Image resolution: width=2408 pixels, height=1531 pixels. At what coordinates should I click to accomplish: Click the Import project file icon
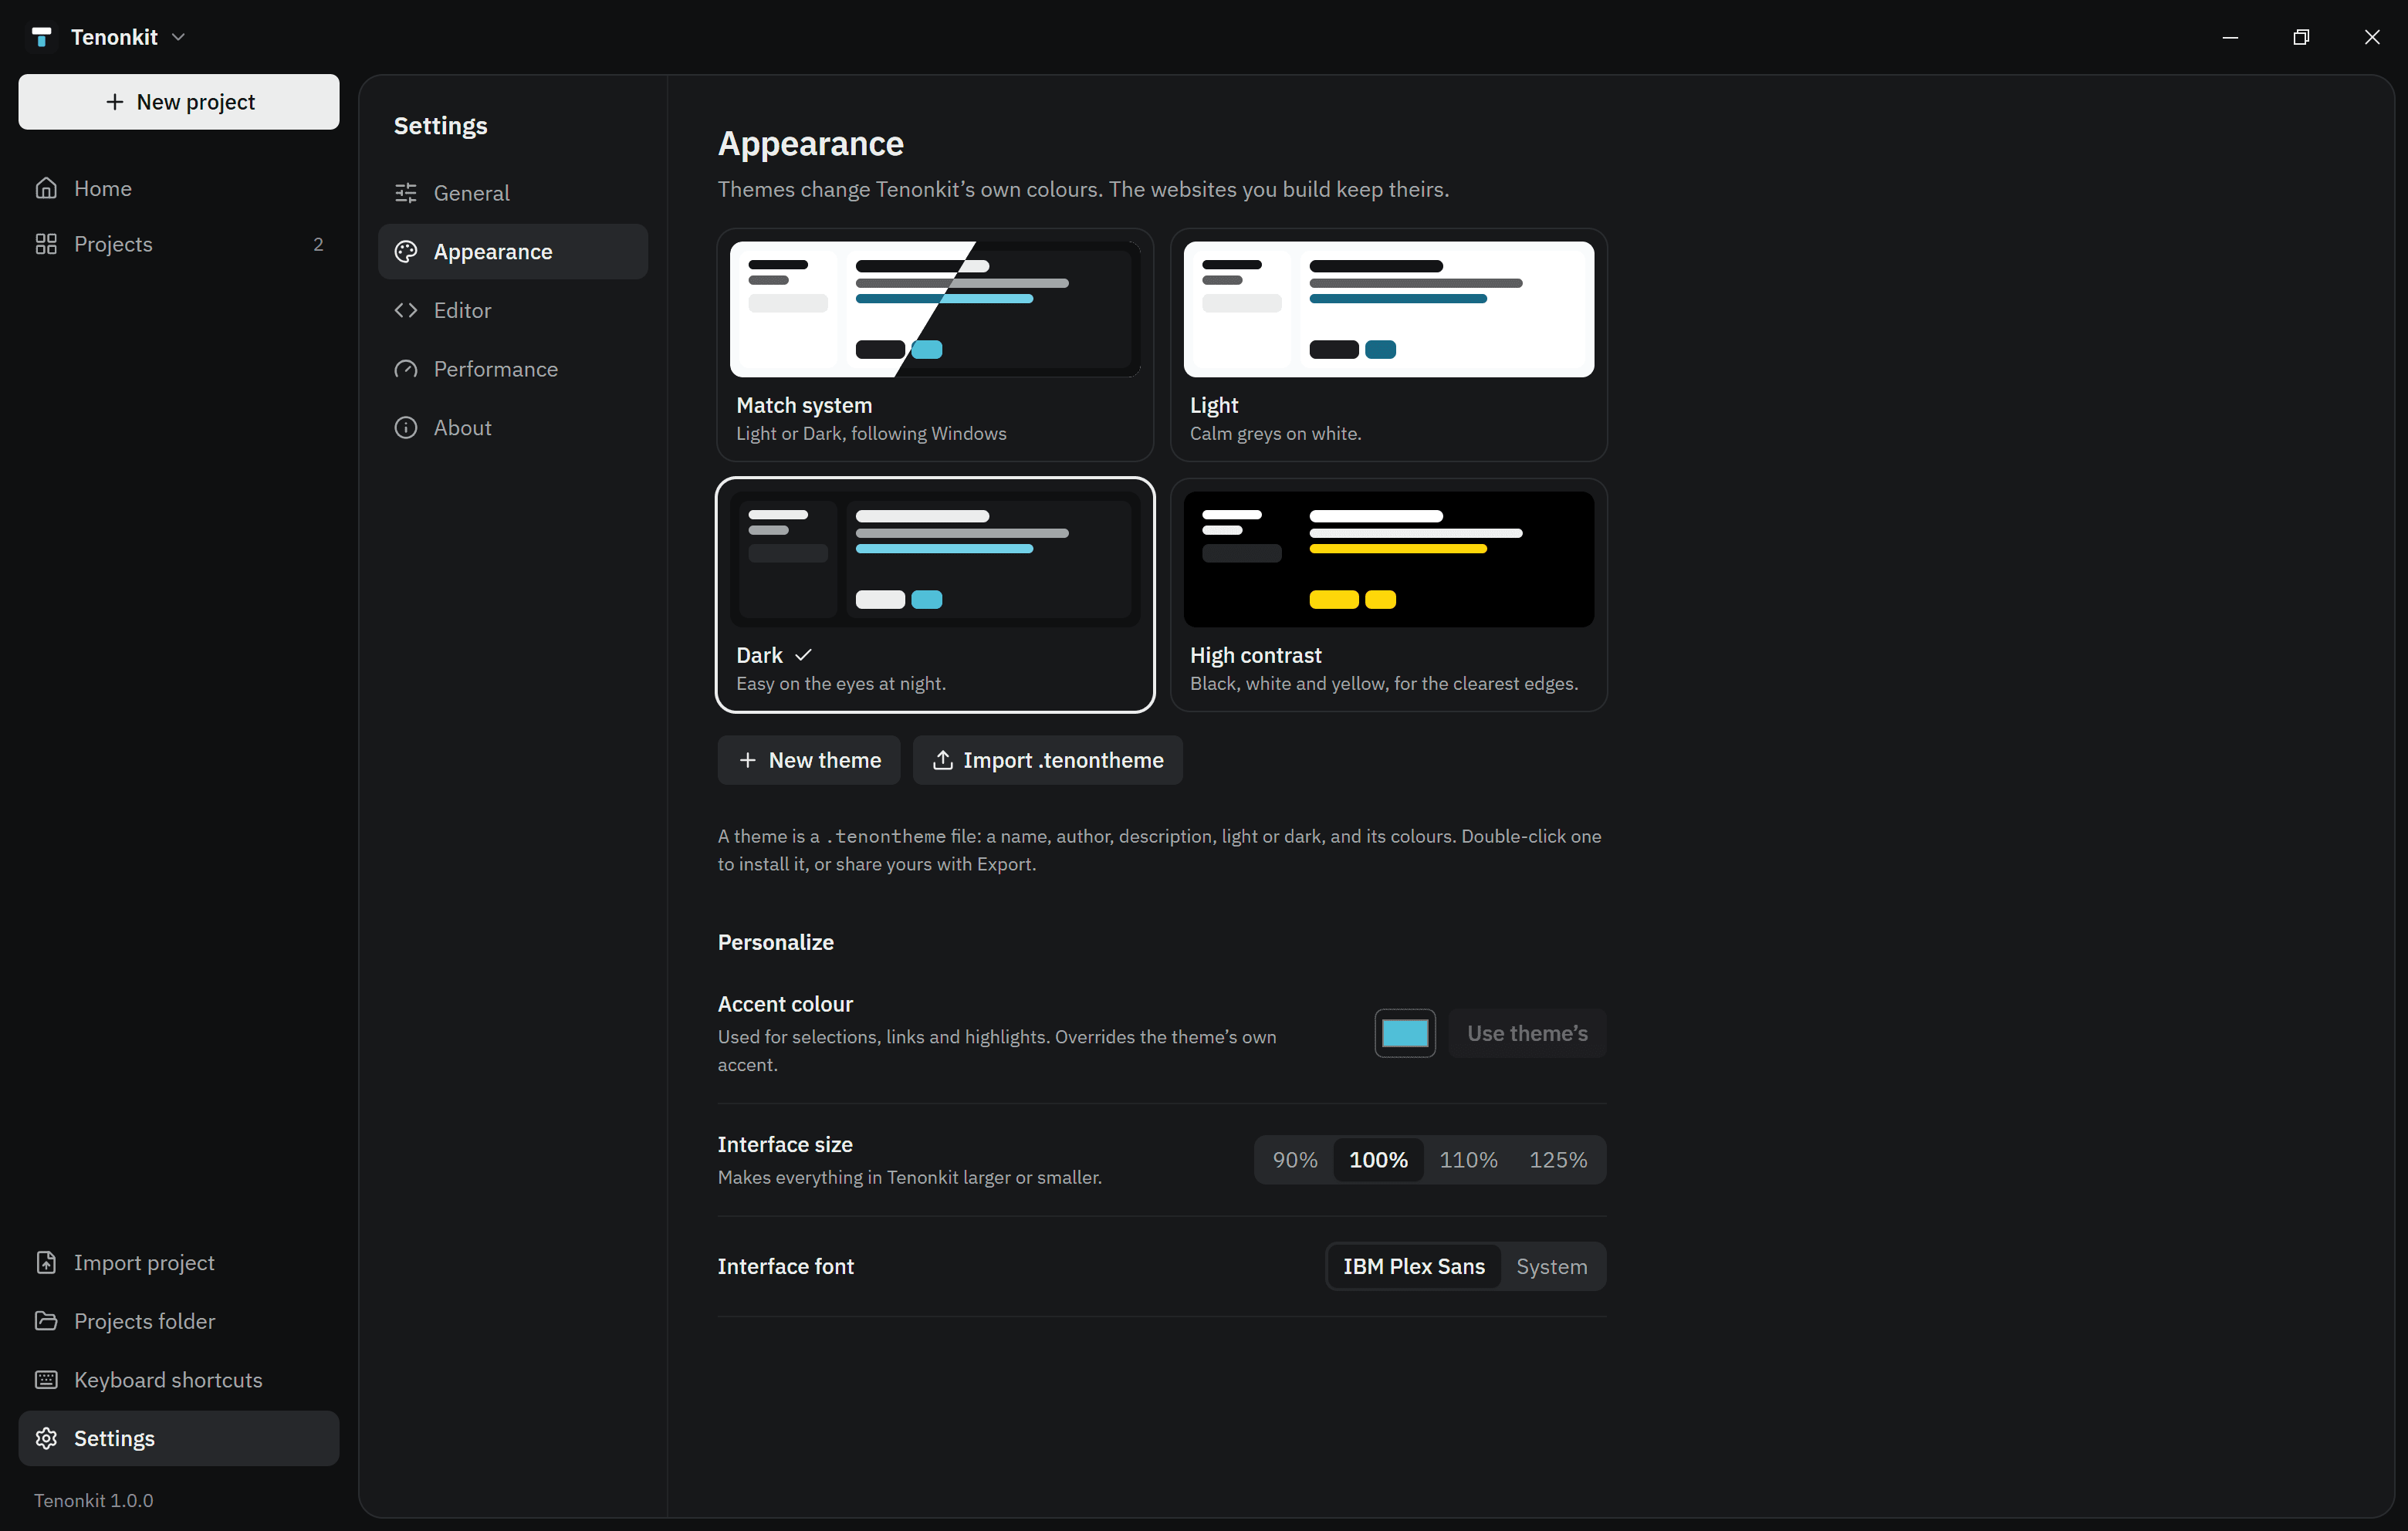pyautogui.click(x=46, y=1262)
